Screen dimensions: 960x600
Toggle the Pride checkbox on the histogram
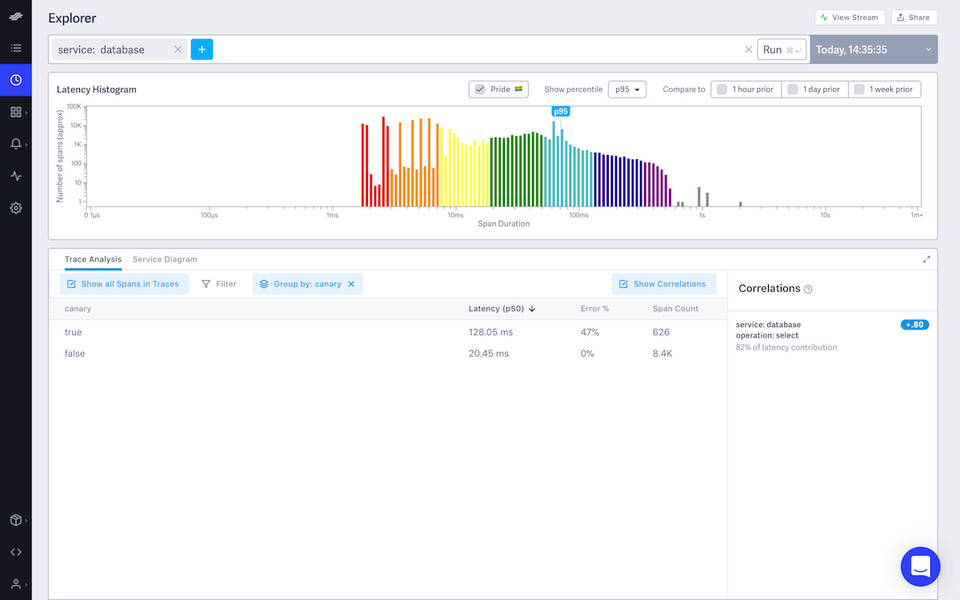[481, 89]
